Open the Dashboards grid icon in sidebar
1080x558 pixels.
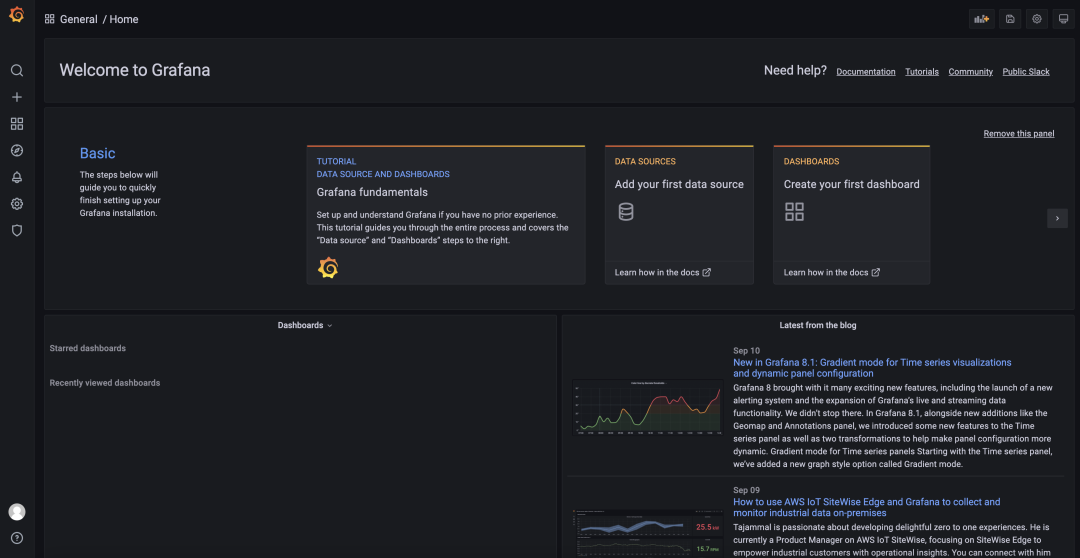point(16,124)
